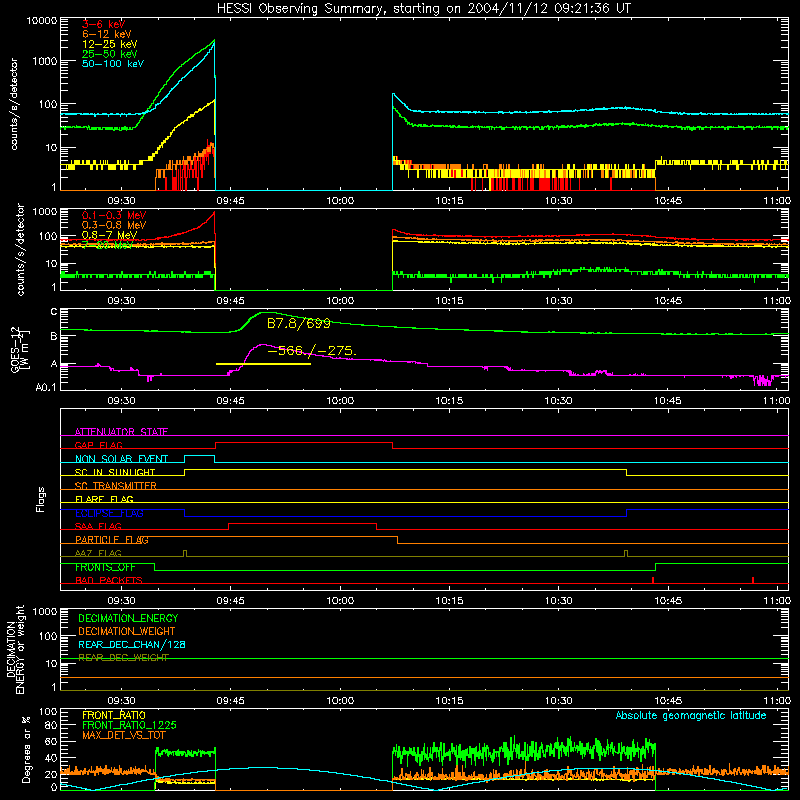Click the green FRONT_RATIO_1225 legend label
800x800 pixels.
coord(129,725)
